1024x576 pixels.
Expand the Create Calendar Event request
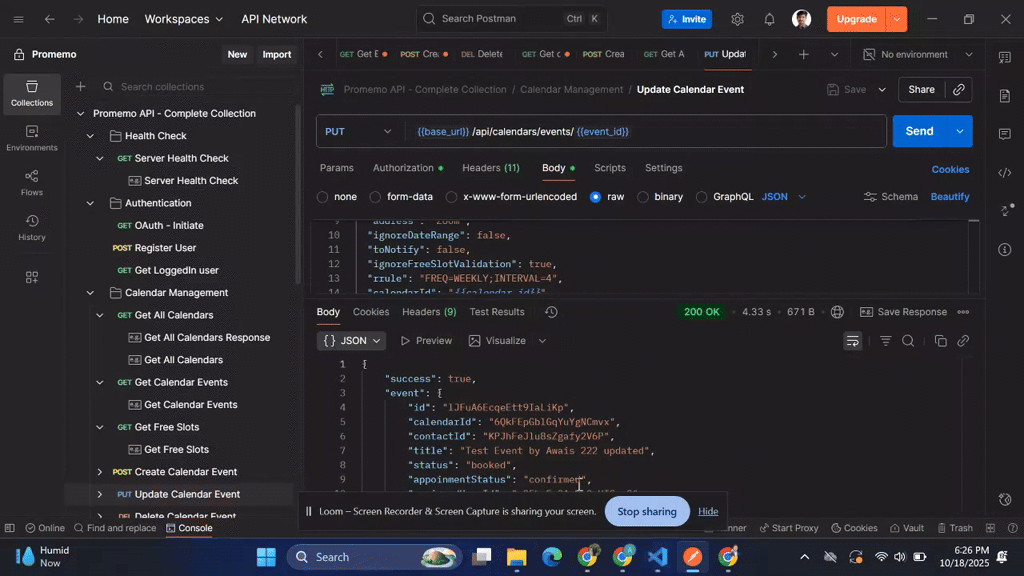(x=99, y=472)
